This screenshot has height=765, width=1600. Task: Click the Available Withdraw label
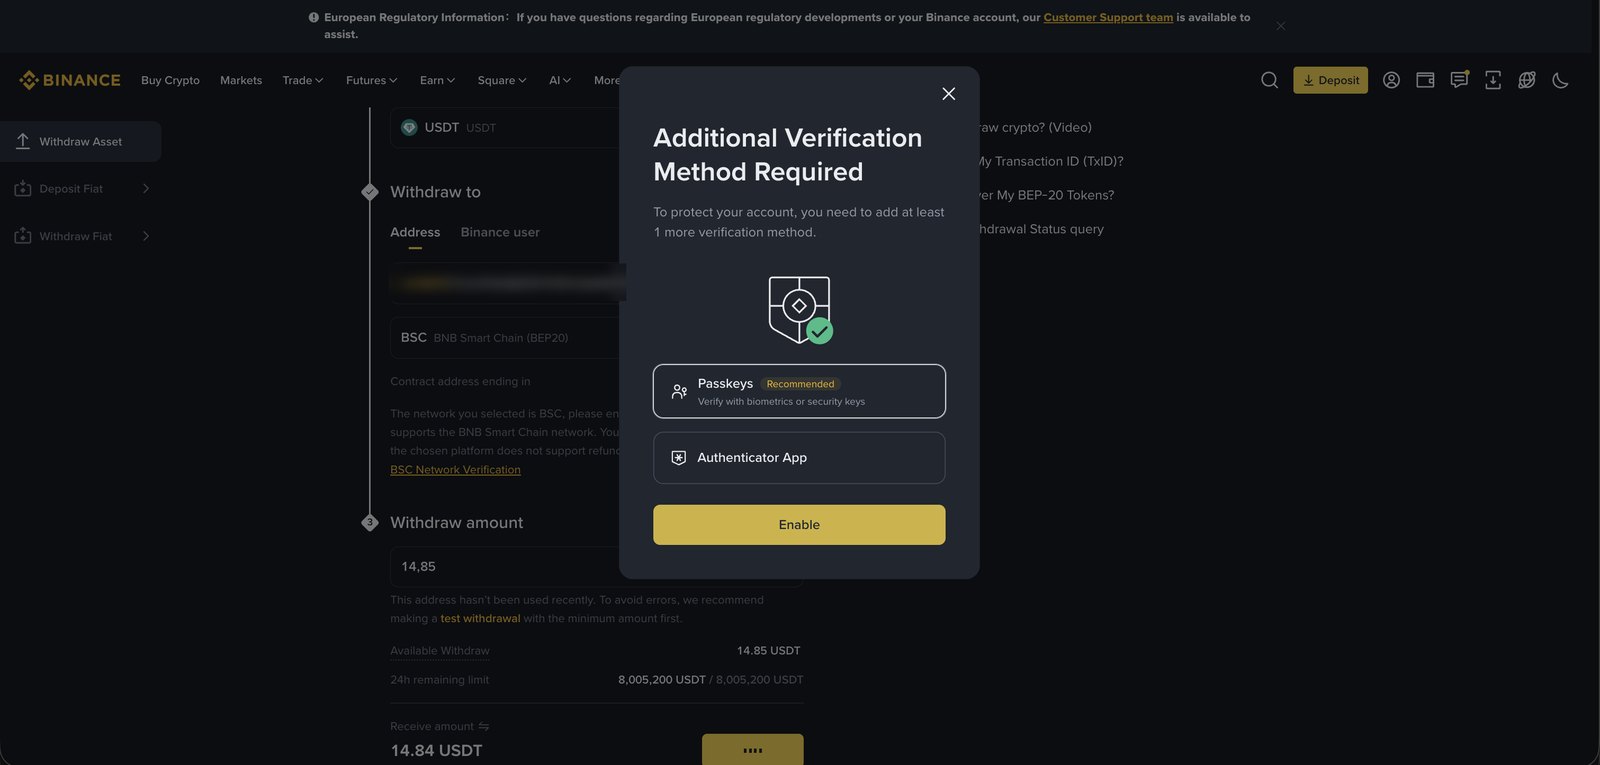coord(440,651)
